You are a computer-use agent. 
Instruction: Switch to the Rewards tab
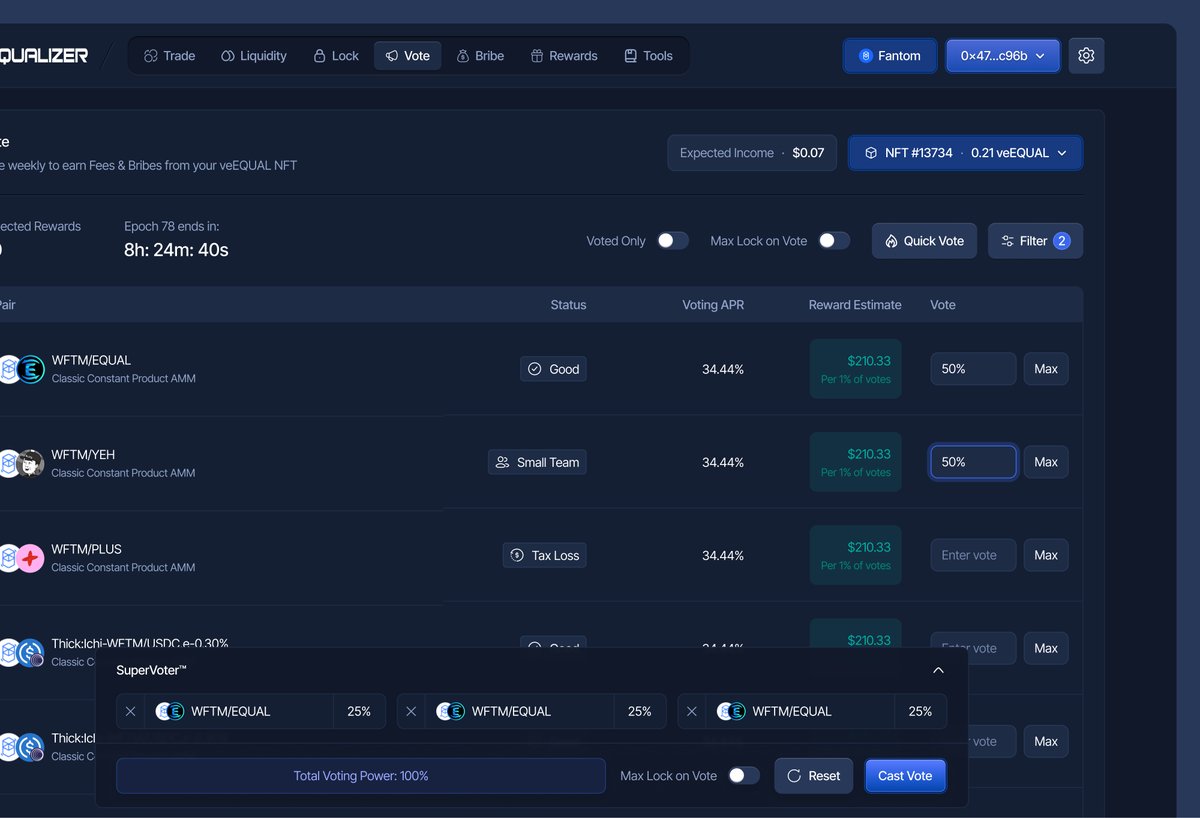pos(564,56)
